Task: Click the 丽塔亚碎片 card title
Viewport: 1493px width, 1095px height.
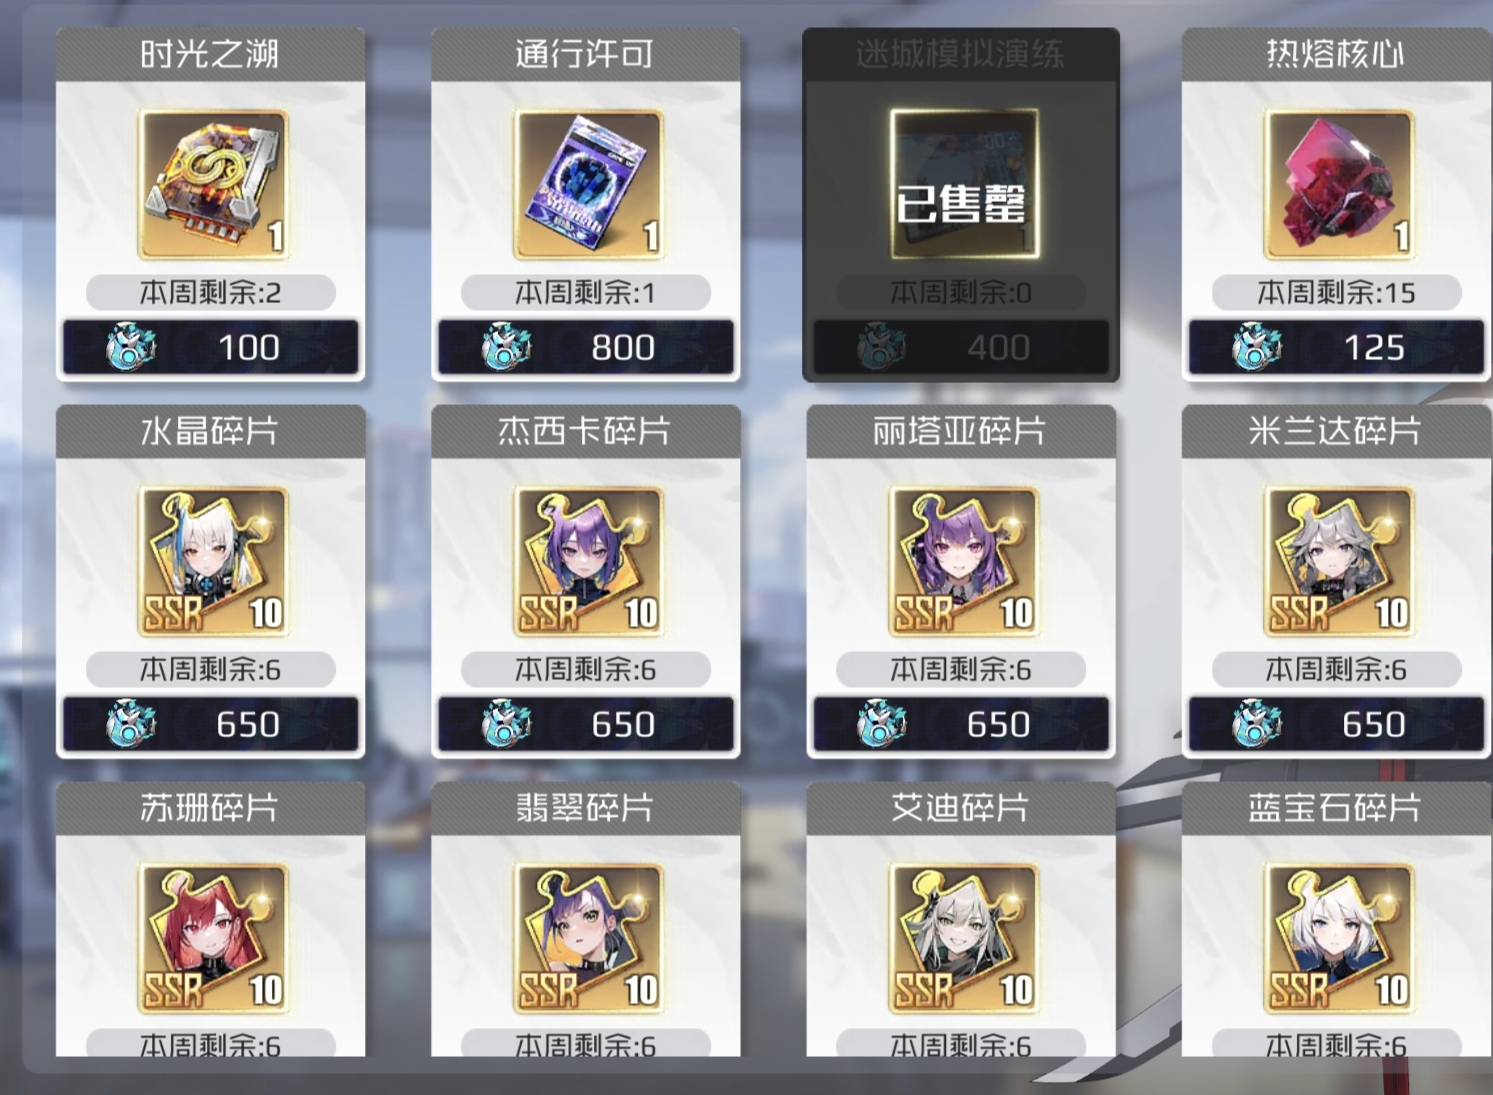Action: pos(960,431)
